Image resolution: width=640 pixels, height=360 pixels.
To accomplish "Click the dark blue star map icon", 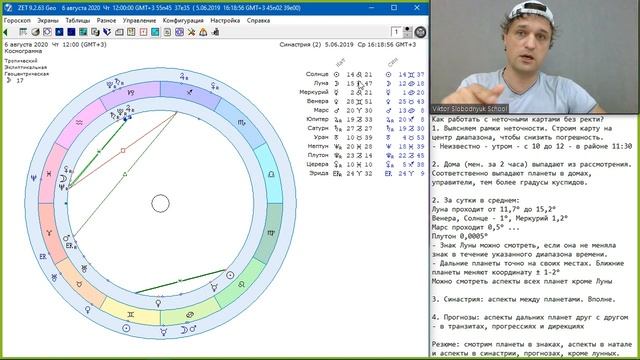I will tap(59, 32).
